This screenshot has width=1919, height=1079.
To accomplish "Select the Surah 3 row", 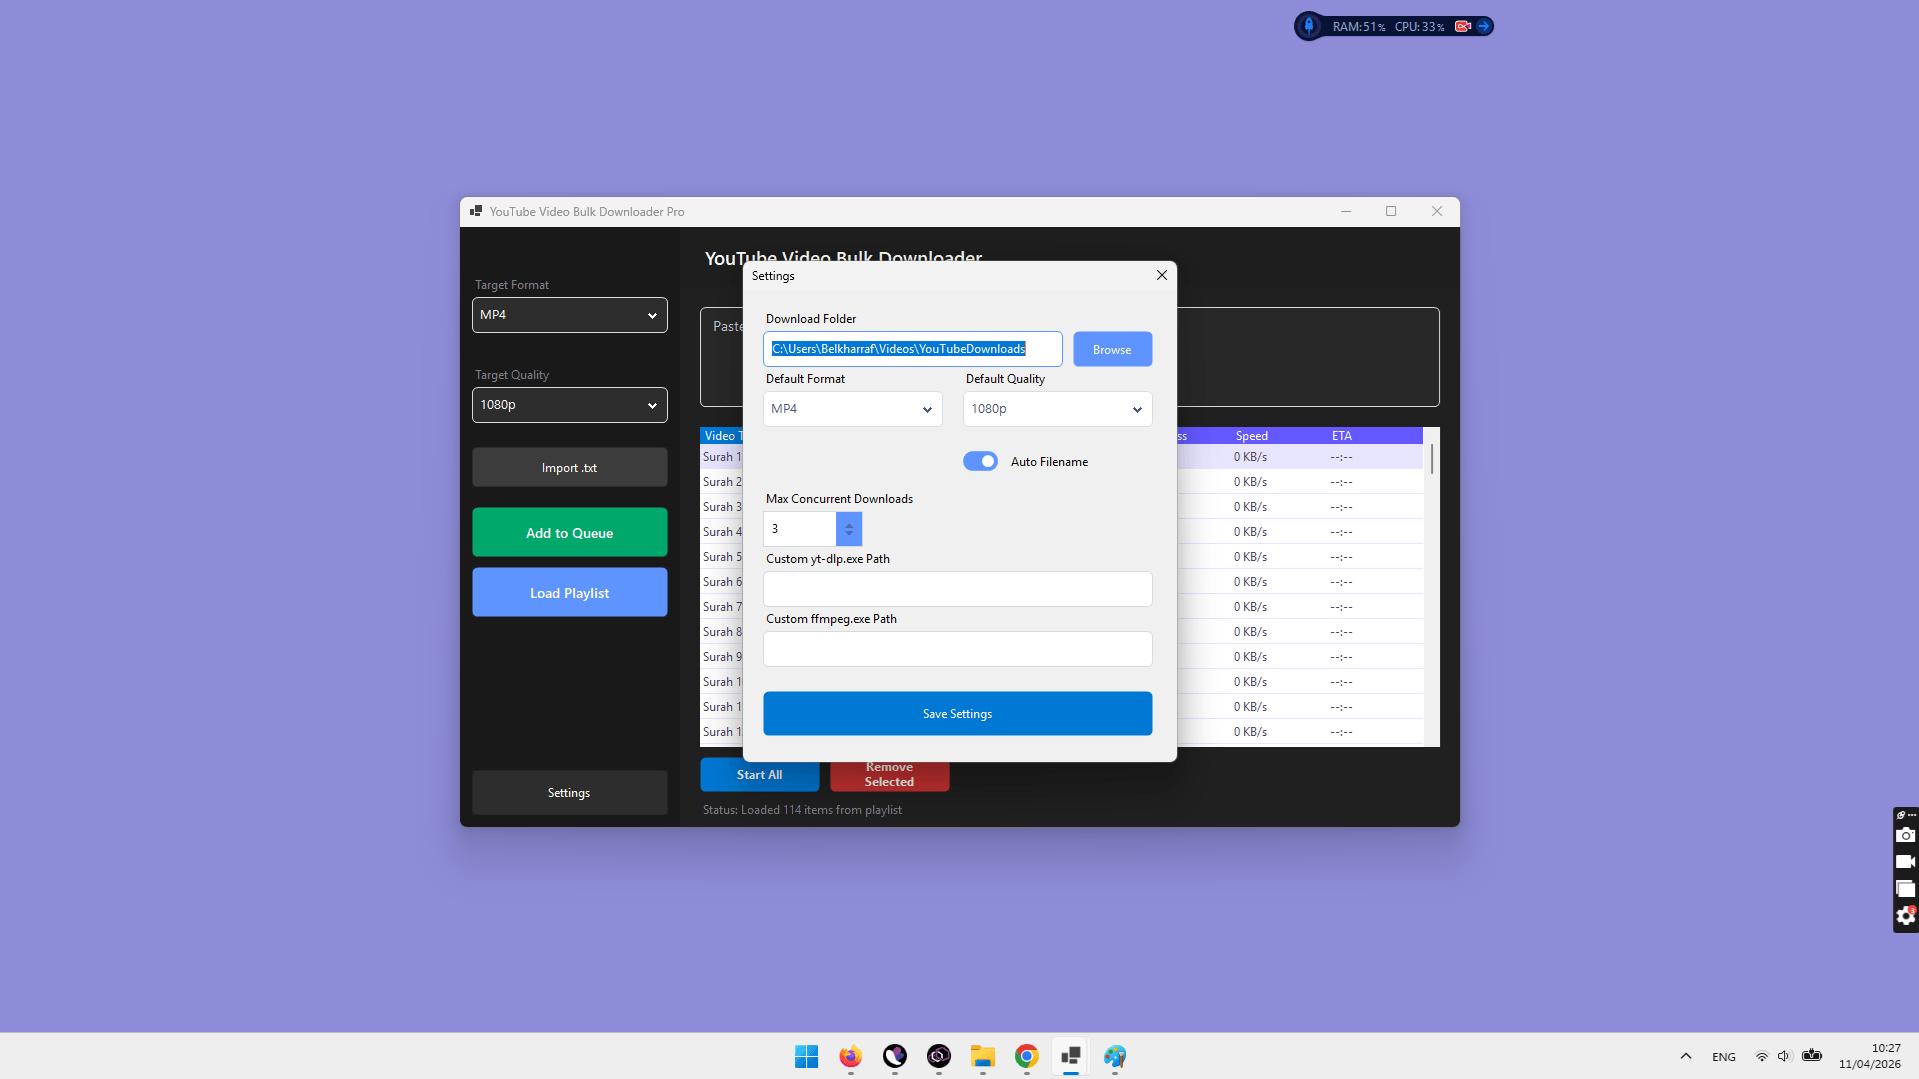I will click(722, 507).
